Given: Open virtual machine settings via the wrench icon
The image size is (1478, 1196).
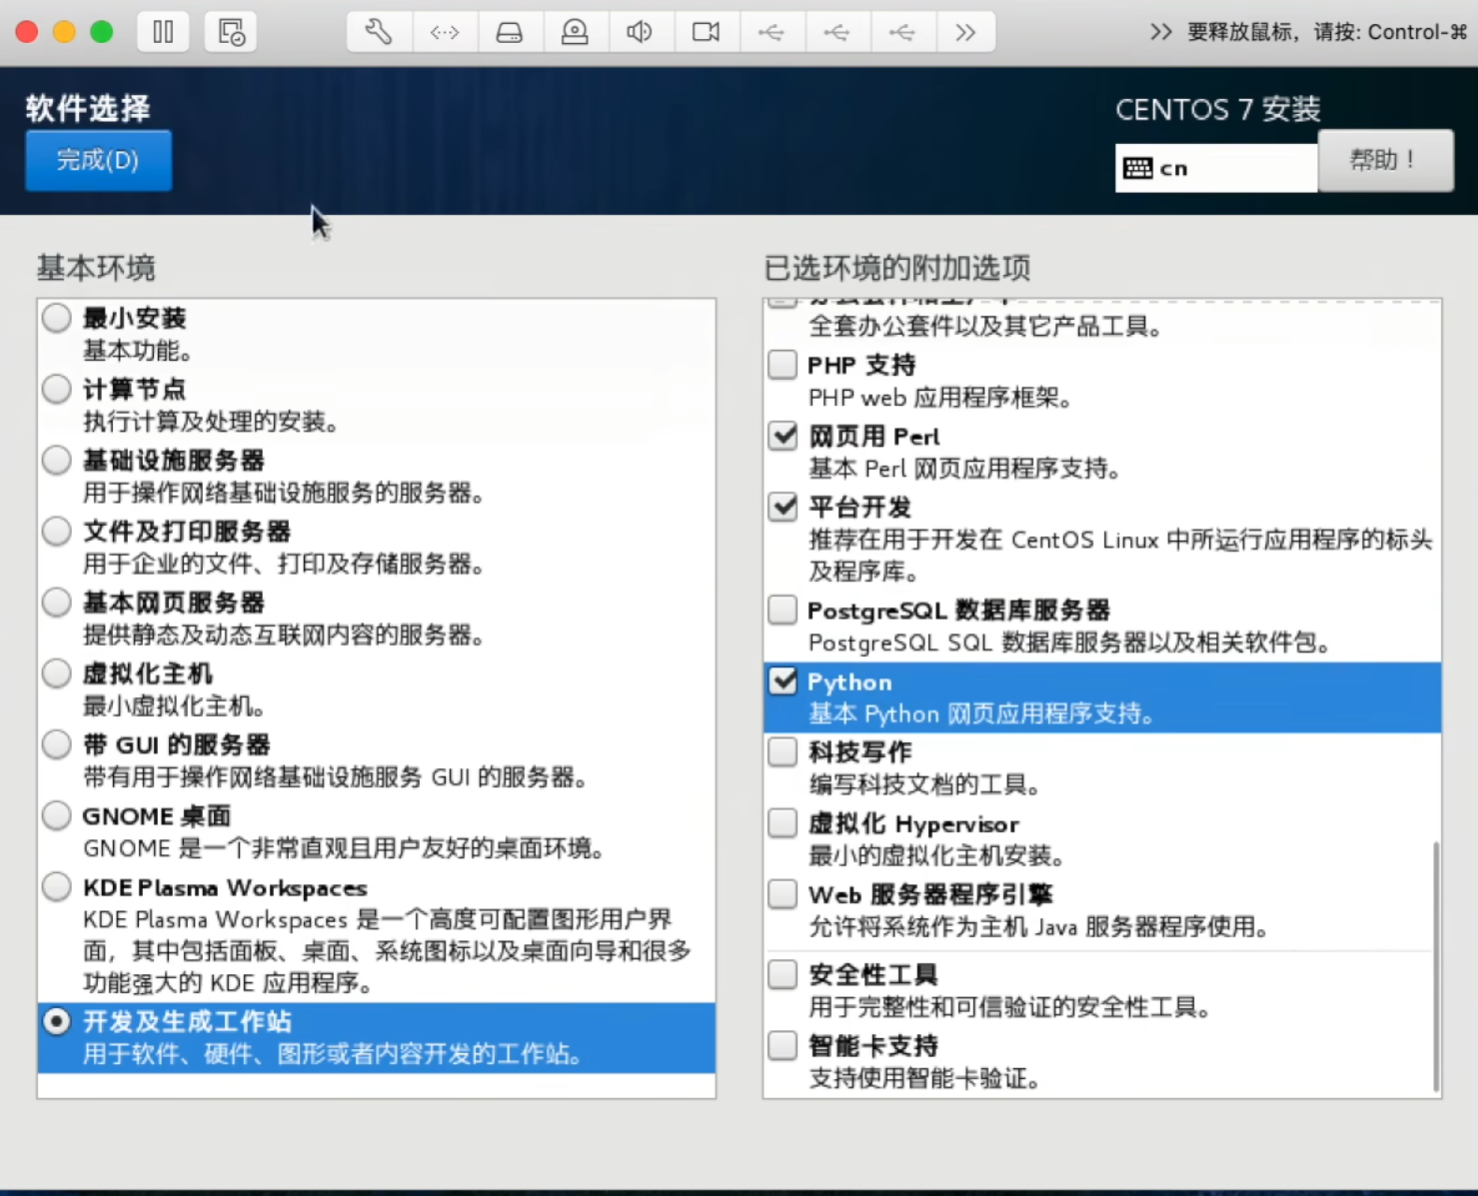Looking at the screenshot, I should pyautogui.click(x=378, y=31).
